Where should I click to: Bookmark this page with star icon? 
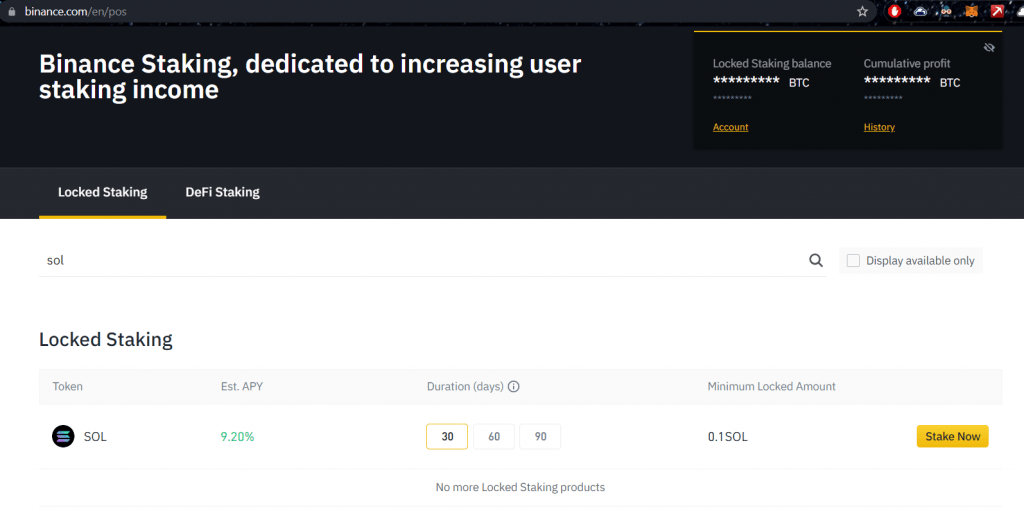[862, 11]
